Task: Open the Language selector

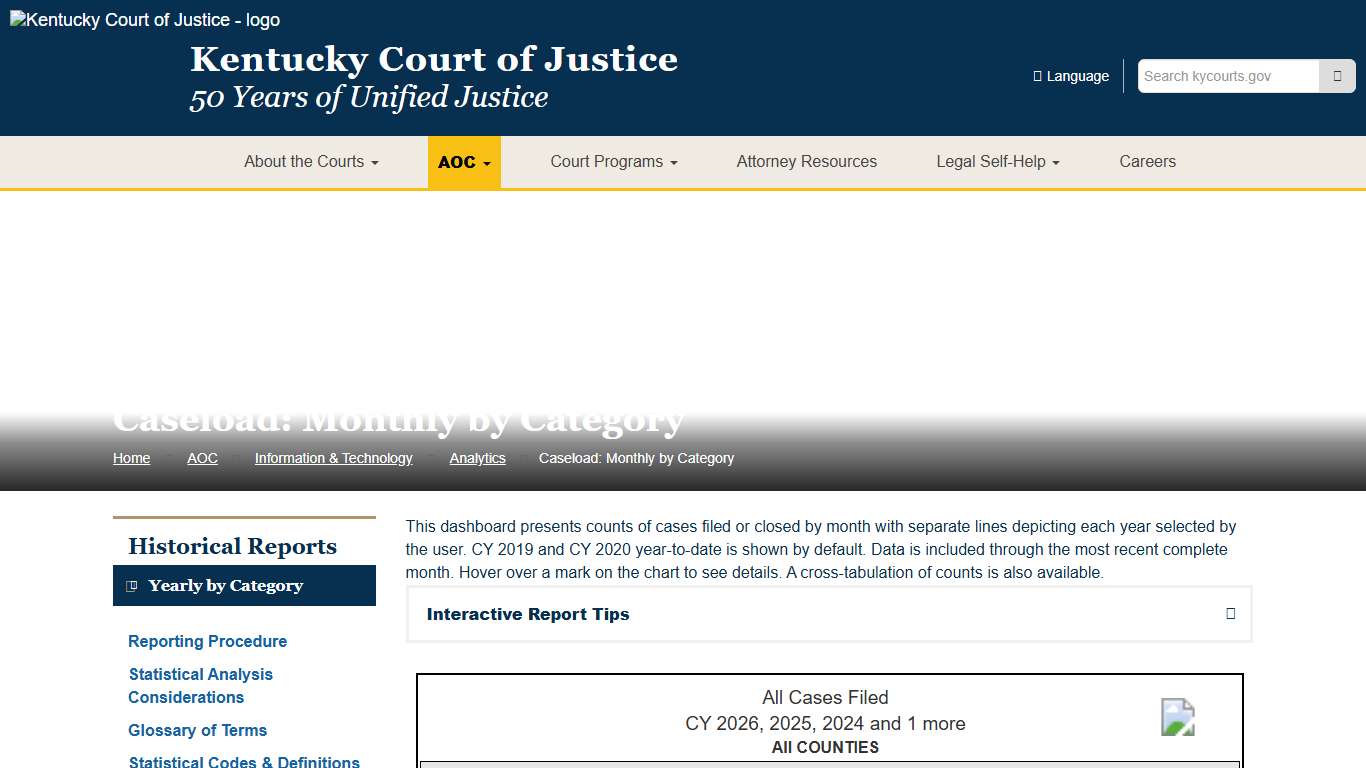Action: (1071, 75)
